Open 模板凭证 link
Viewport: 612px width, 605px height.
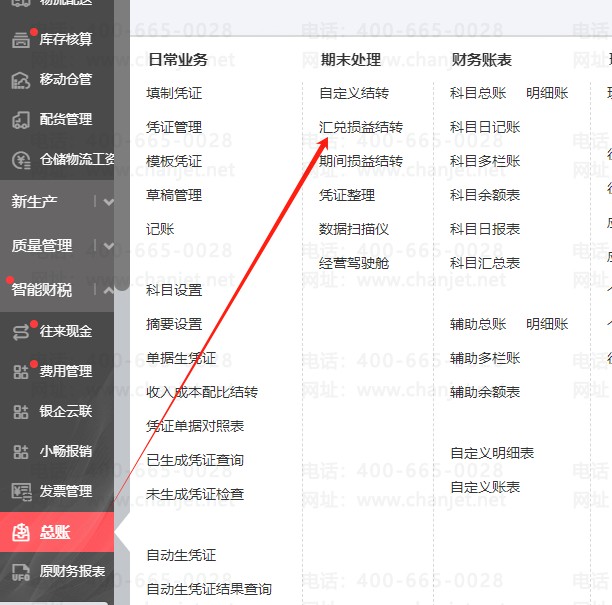pyautogui.click(x=174, y=161)
